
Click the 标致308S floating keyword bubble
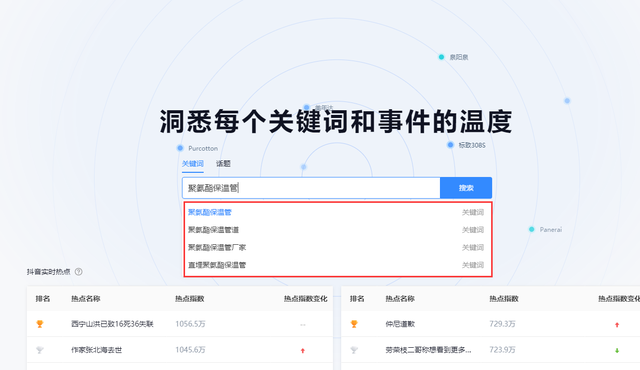[x=467, y=145]
